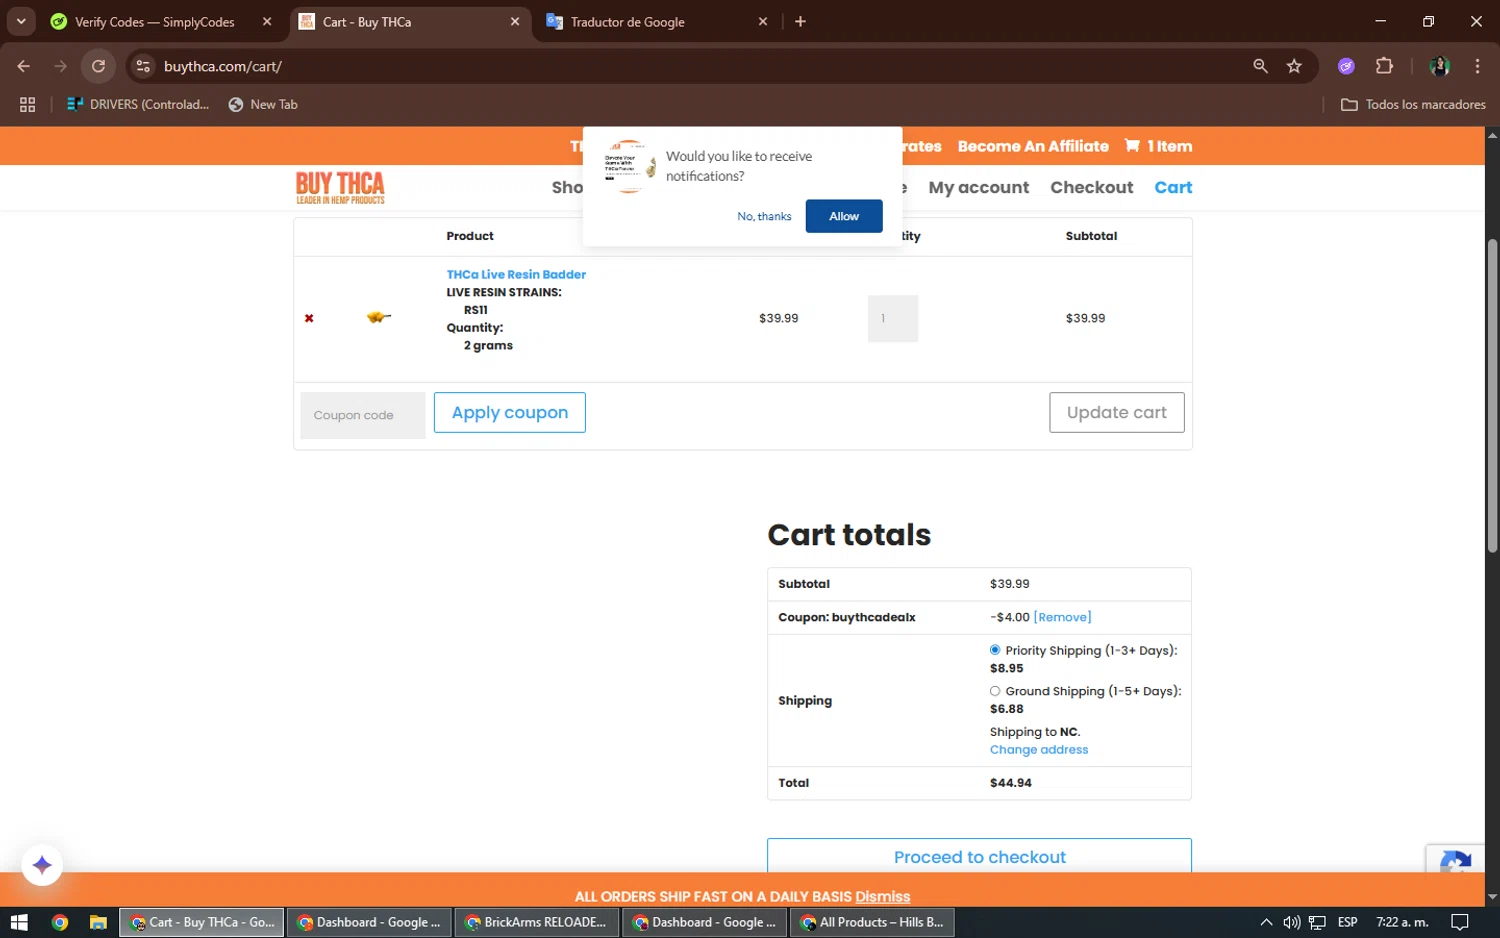Decline notifications with No, thanks
The image size is (1500, 938).
[x=764, y=216]
